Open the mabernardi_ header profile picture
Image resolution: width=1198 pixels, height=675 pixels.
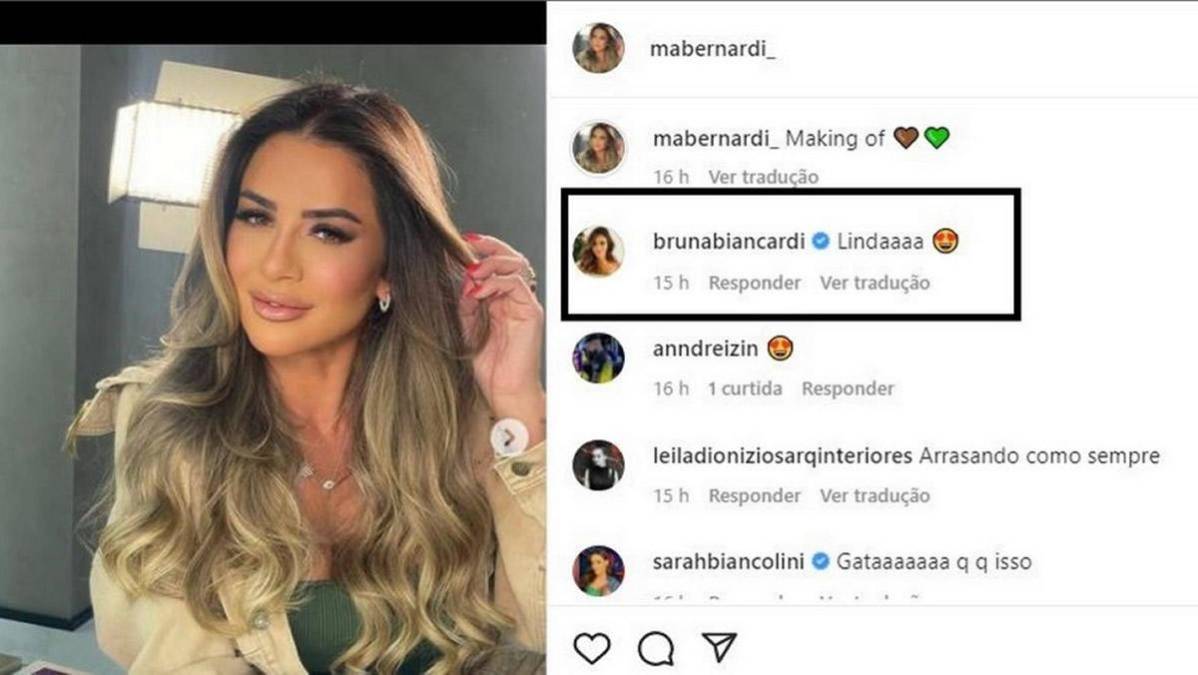click(598, 47)
